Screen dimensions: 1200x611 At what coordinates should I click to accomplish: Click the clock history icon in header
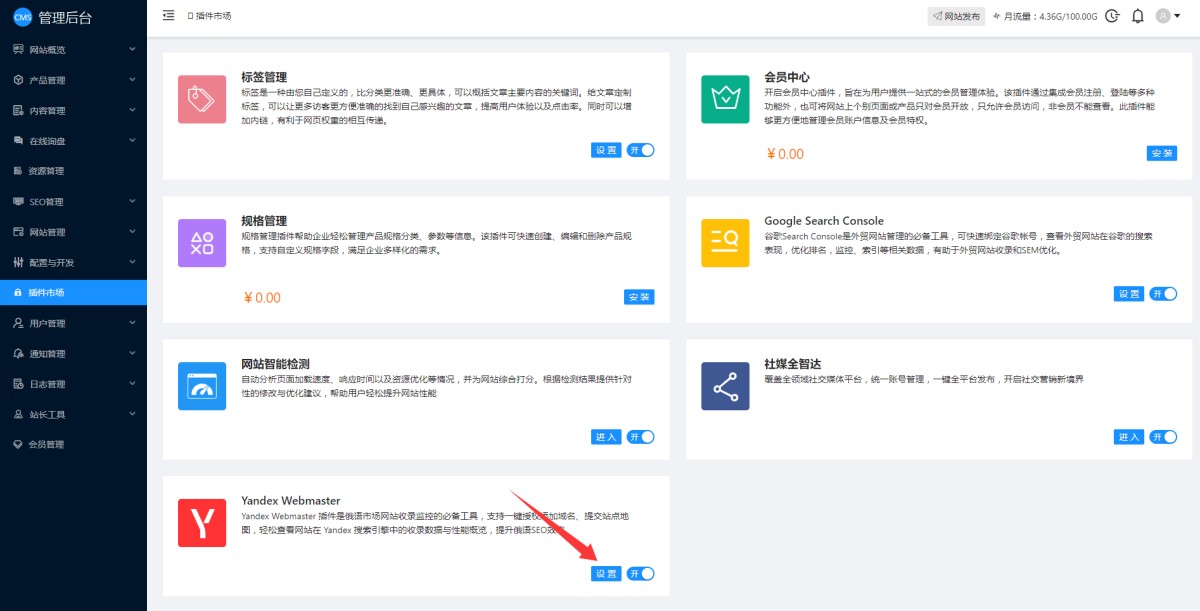pos(1112,16)
